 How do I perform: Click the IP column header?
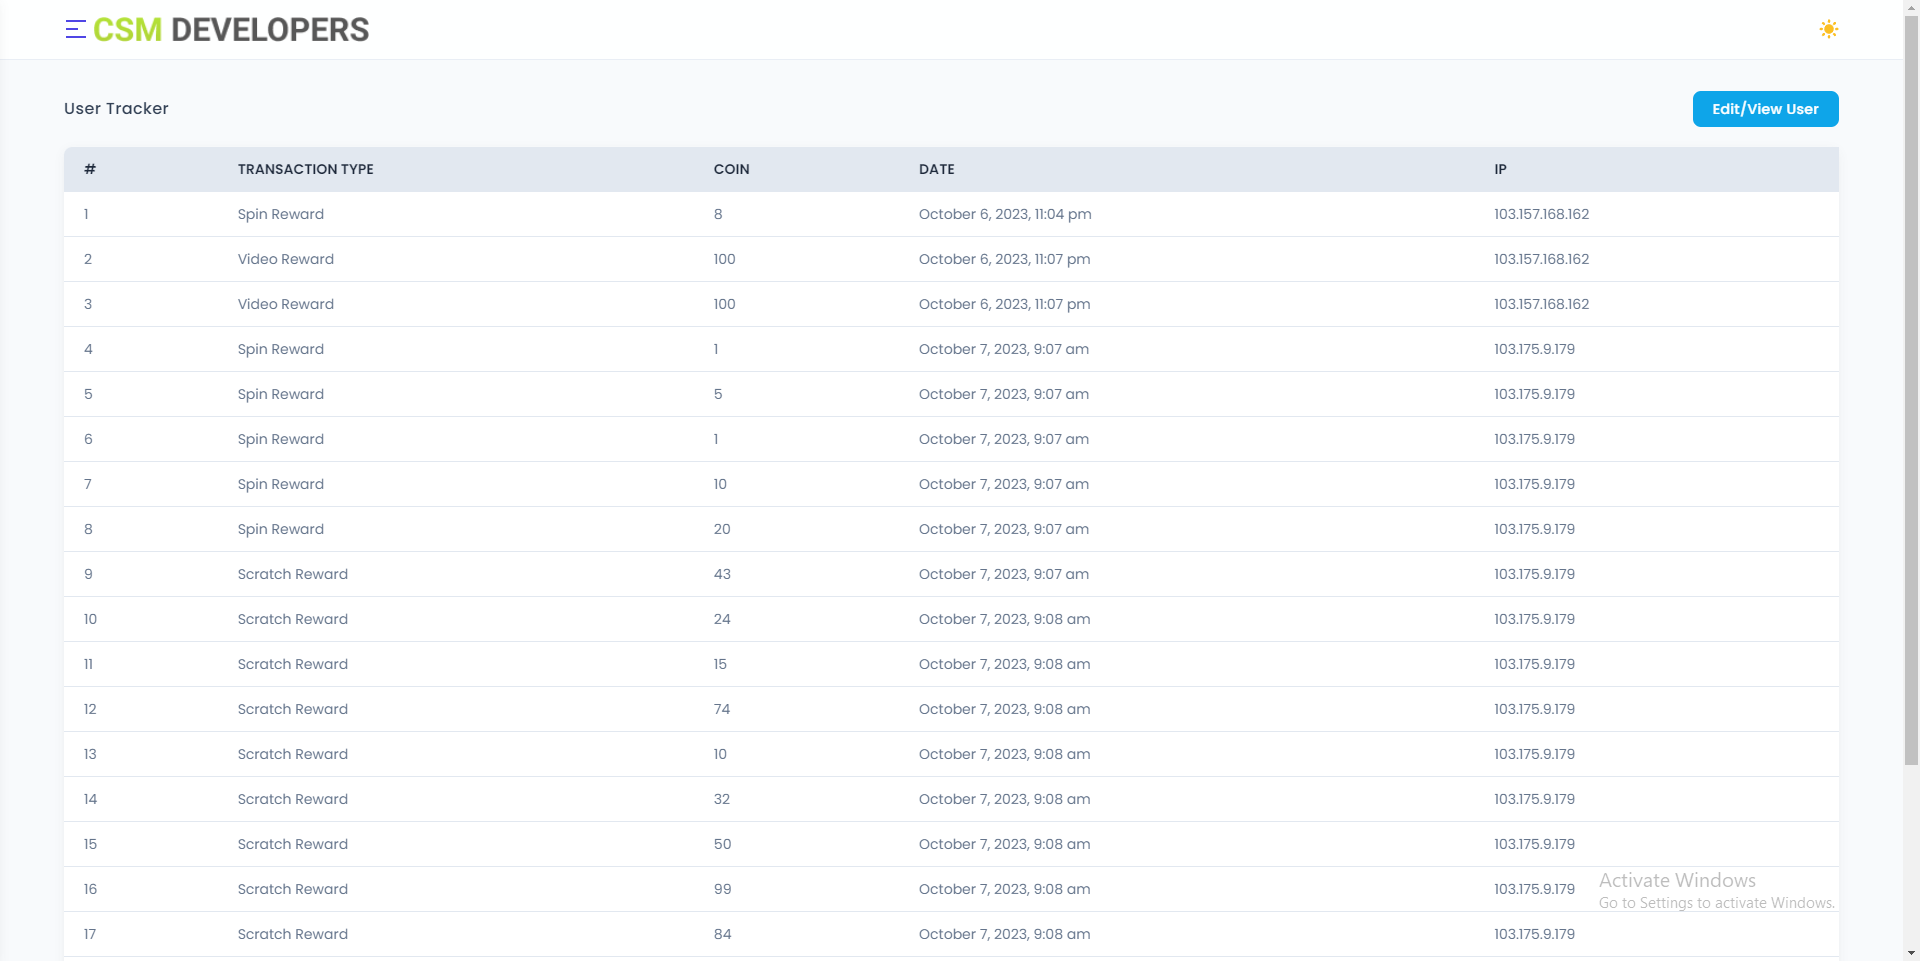1500,169
